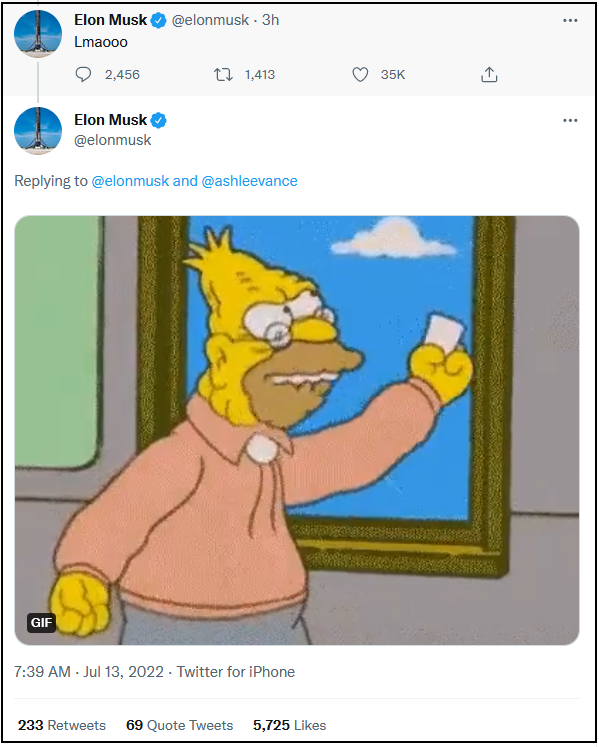View the 69 Quote Tweets list
This screenshot has width=599, height=747.
180,725
